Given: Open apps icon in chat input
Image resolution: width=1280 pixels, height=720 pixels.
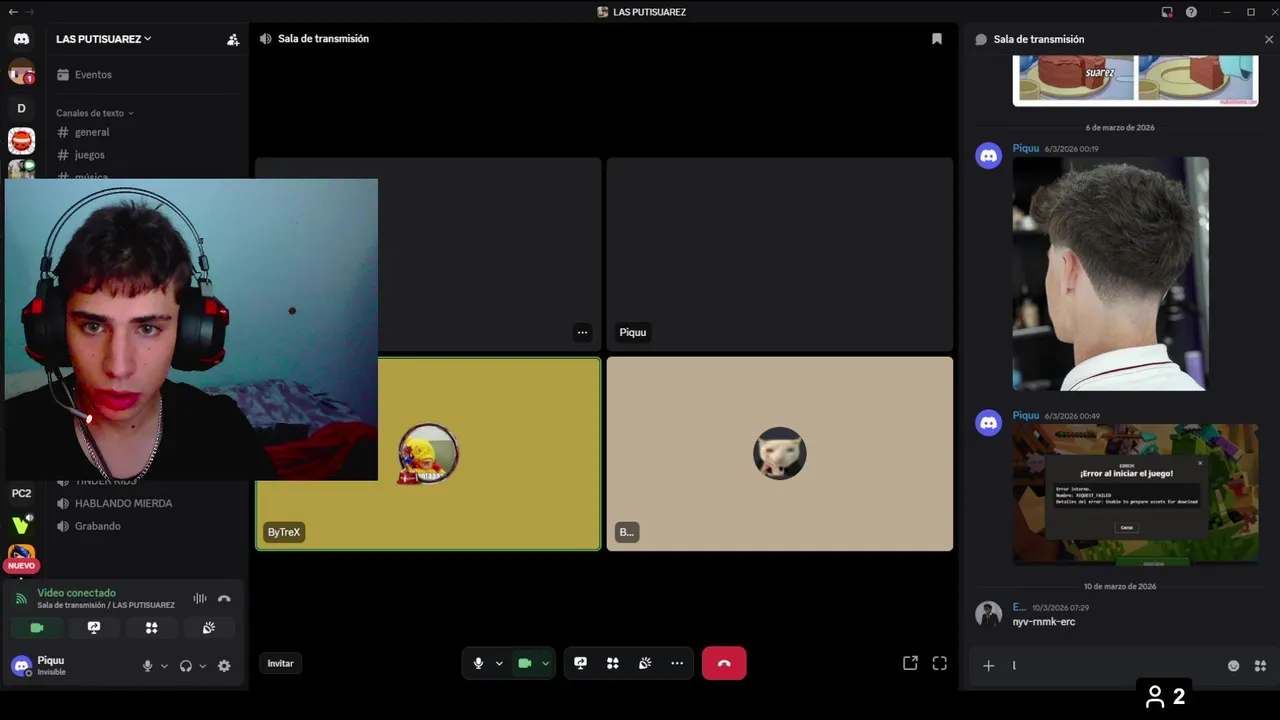Looking at the screenshot, I should [1260, 666].
